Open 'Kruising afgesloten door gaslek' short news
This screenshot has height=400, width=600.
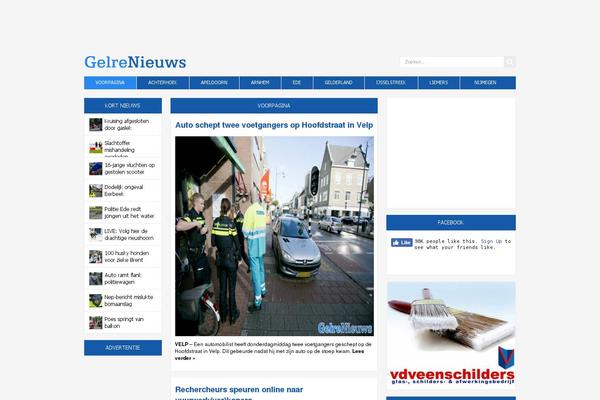point(127,124)
